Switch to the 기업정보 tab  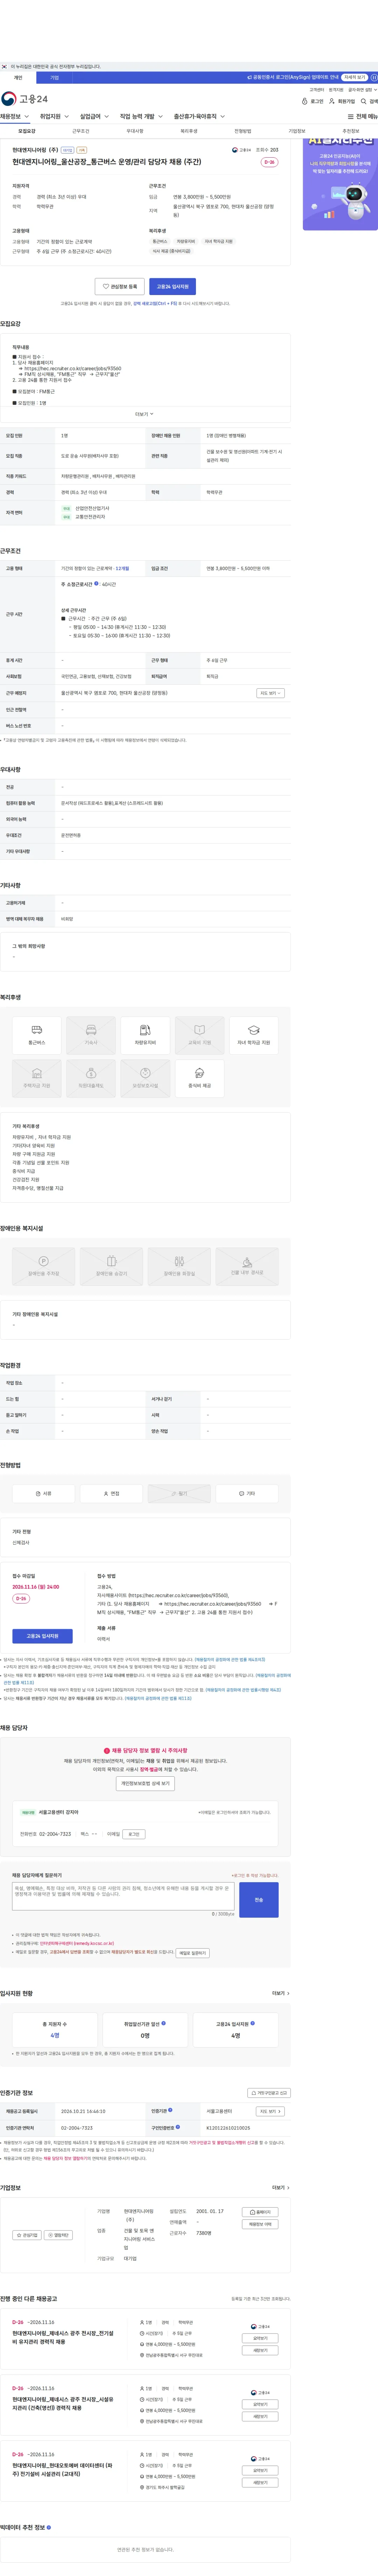(x=297, y=131)
